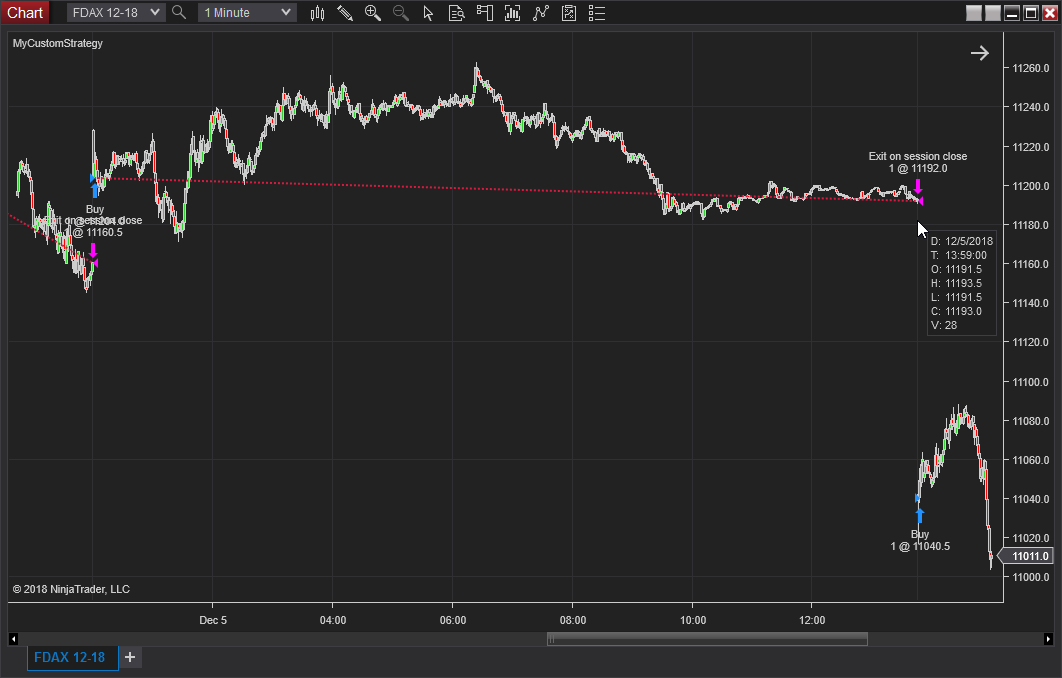Click the © 2018 NinjaTrader, LLC text

[x=71, y=589]
